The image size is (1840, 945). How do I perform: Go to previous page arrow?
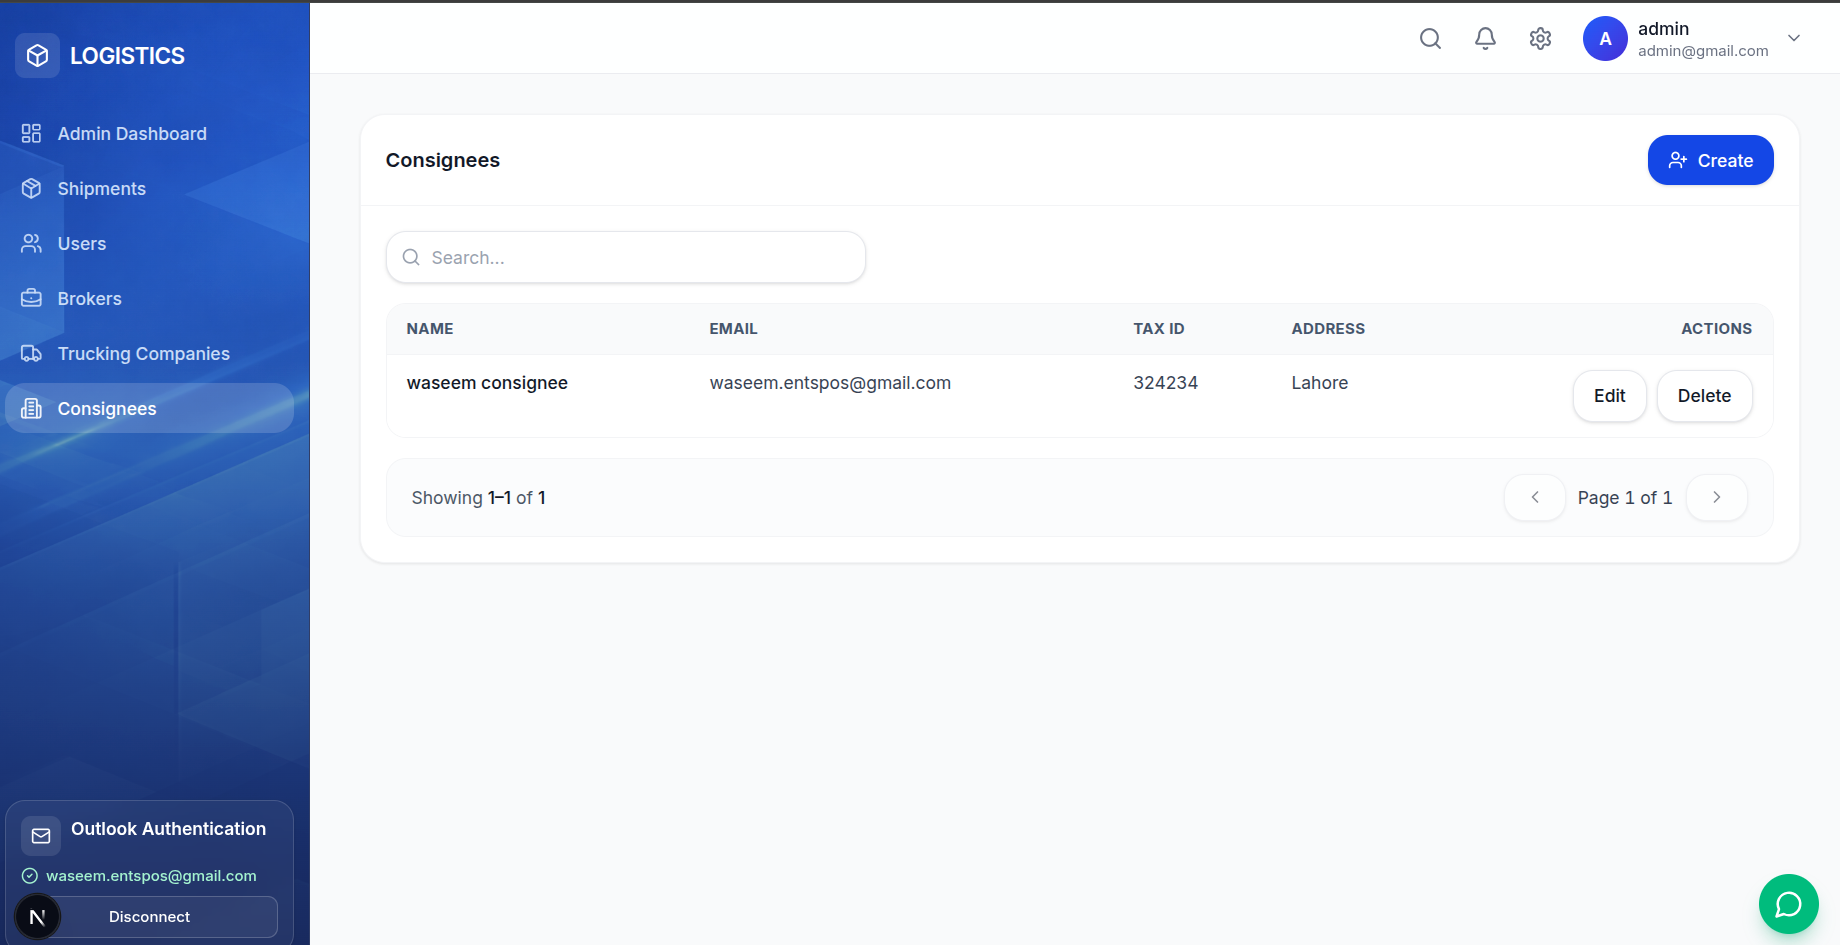(x=1535, y=497)
